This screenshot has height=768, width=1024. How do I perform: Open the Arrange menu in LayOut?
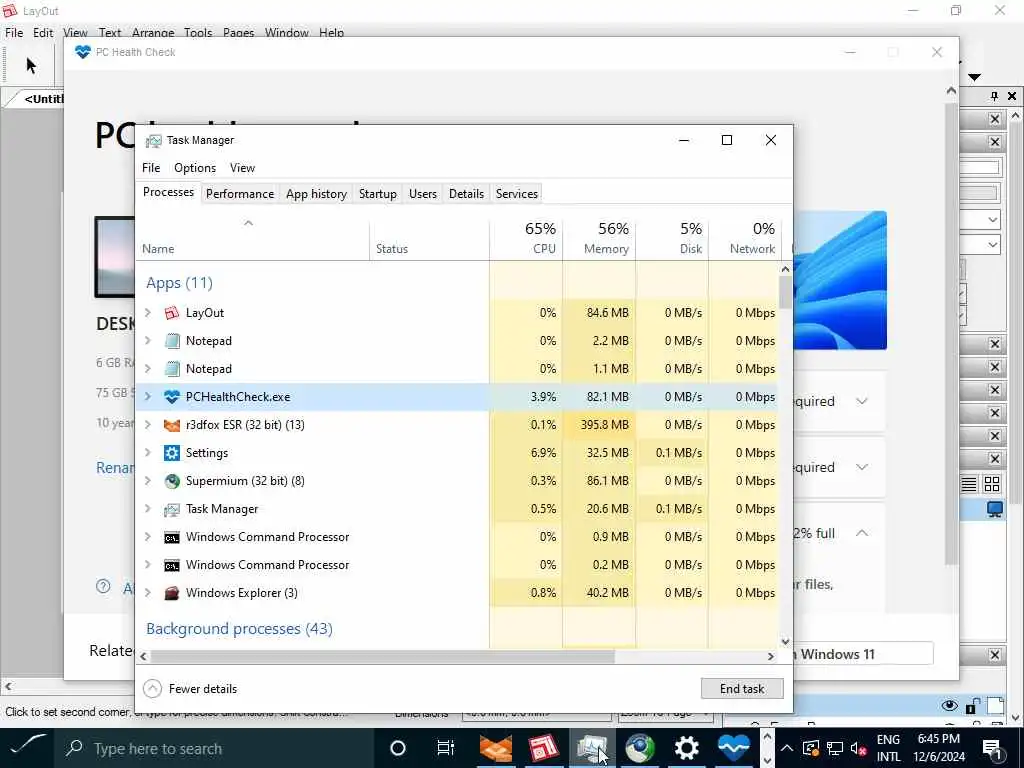click(x=153, y=33)
